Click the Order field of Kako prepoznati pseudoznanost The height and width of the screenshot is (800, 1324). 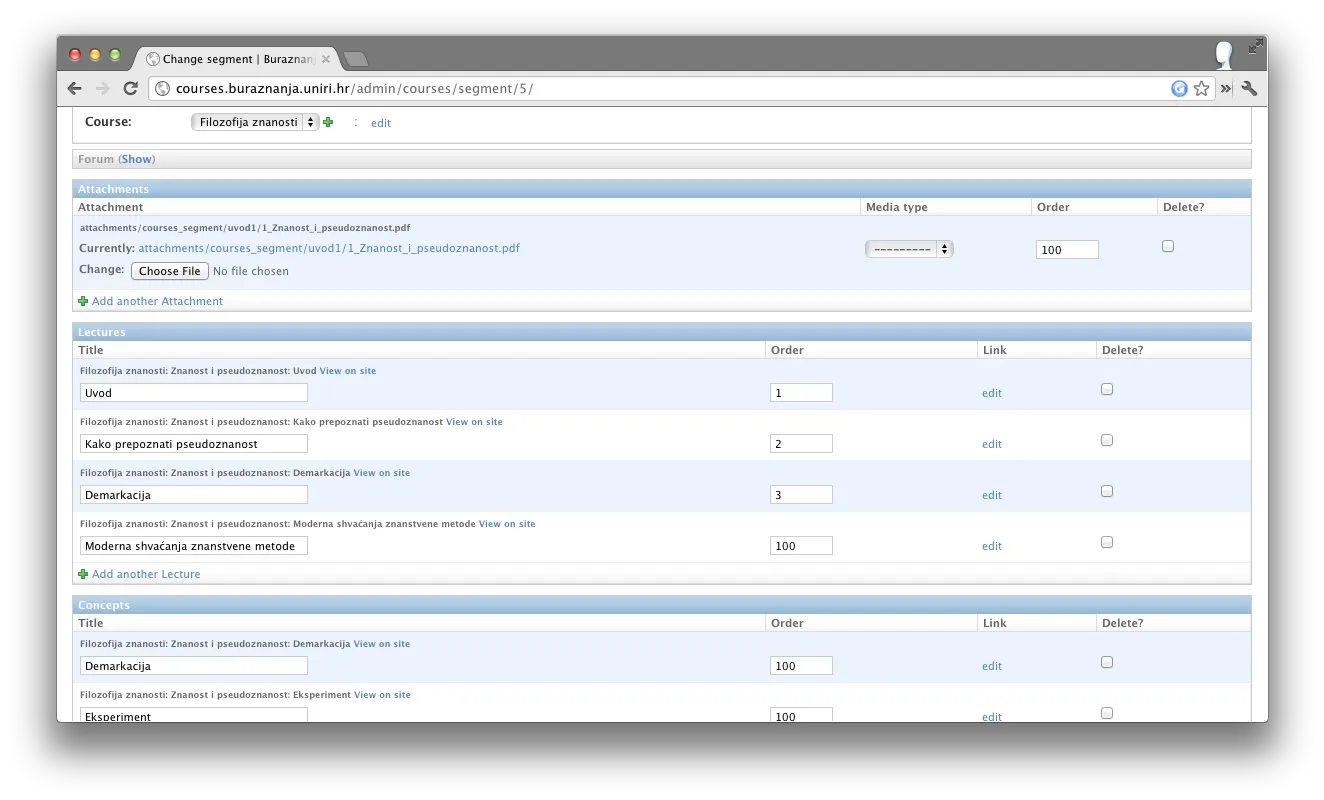coord(801,444)
